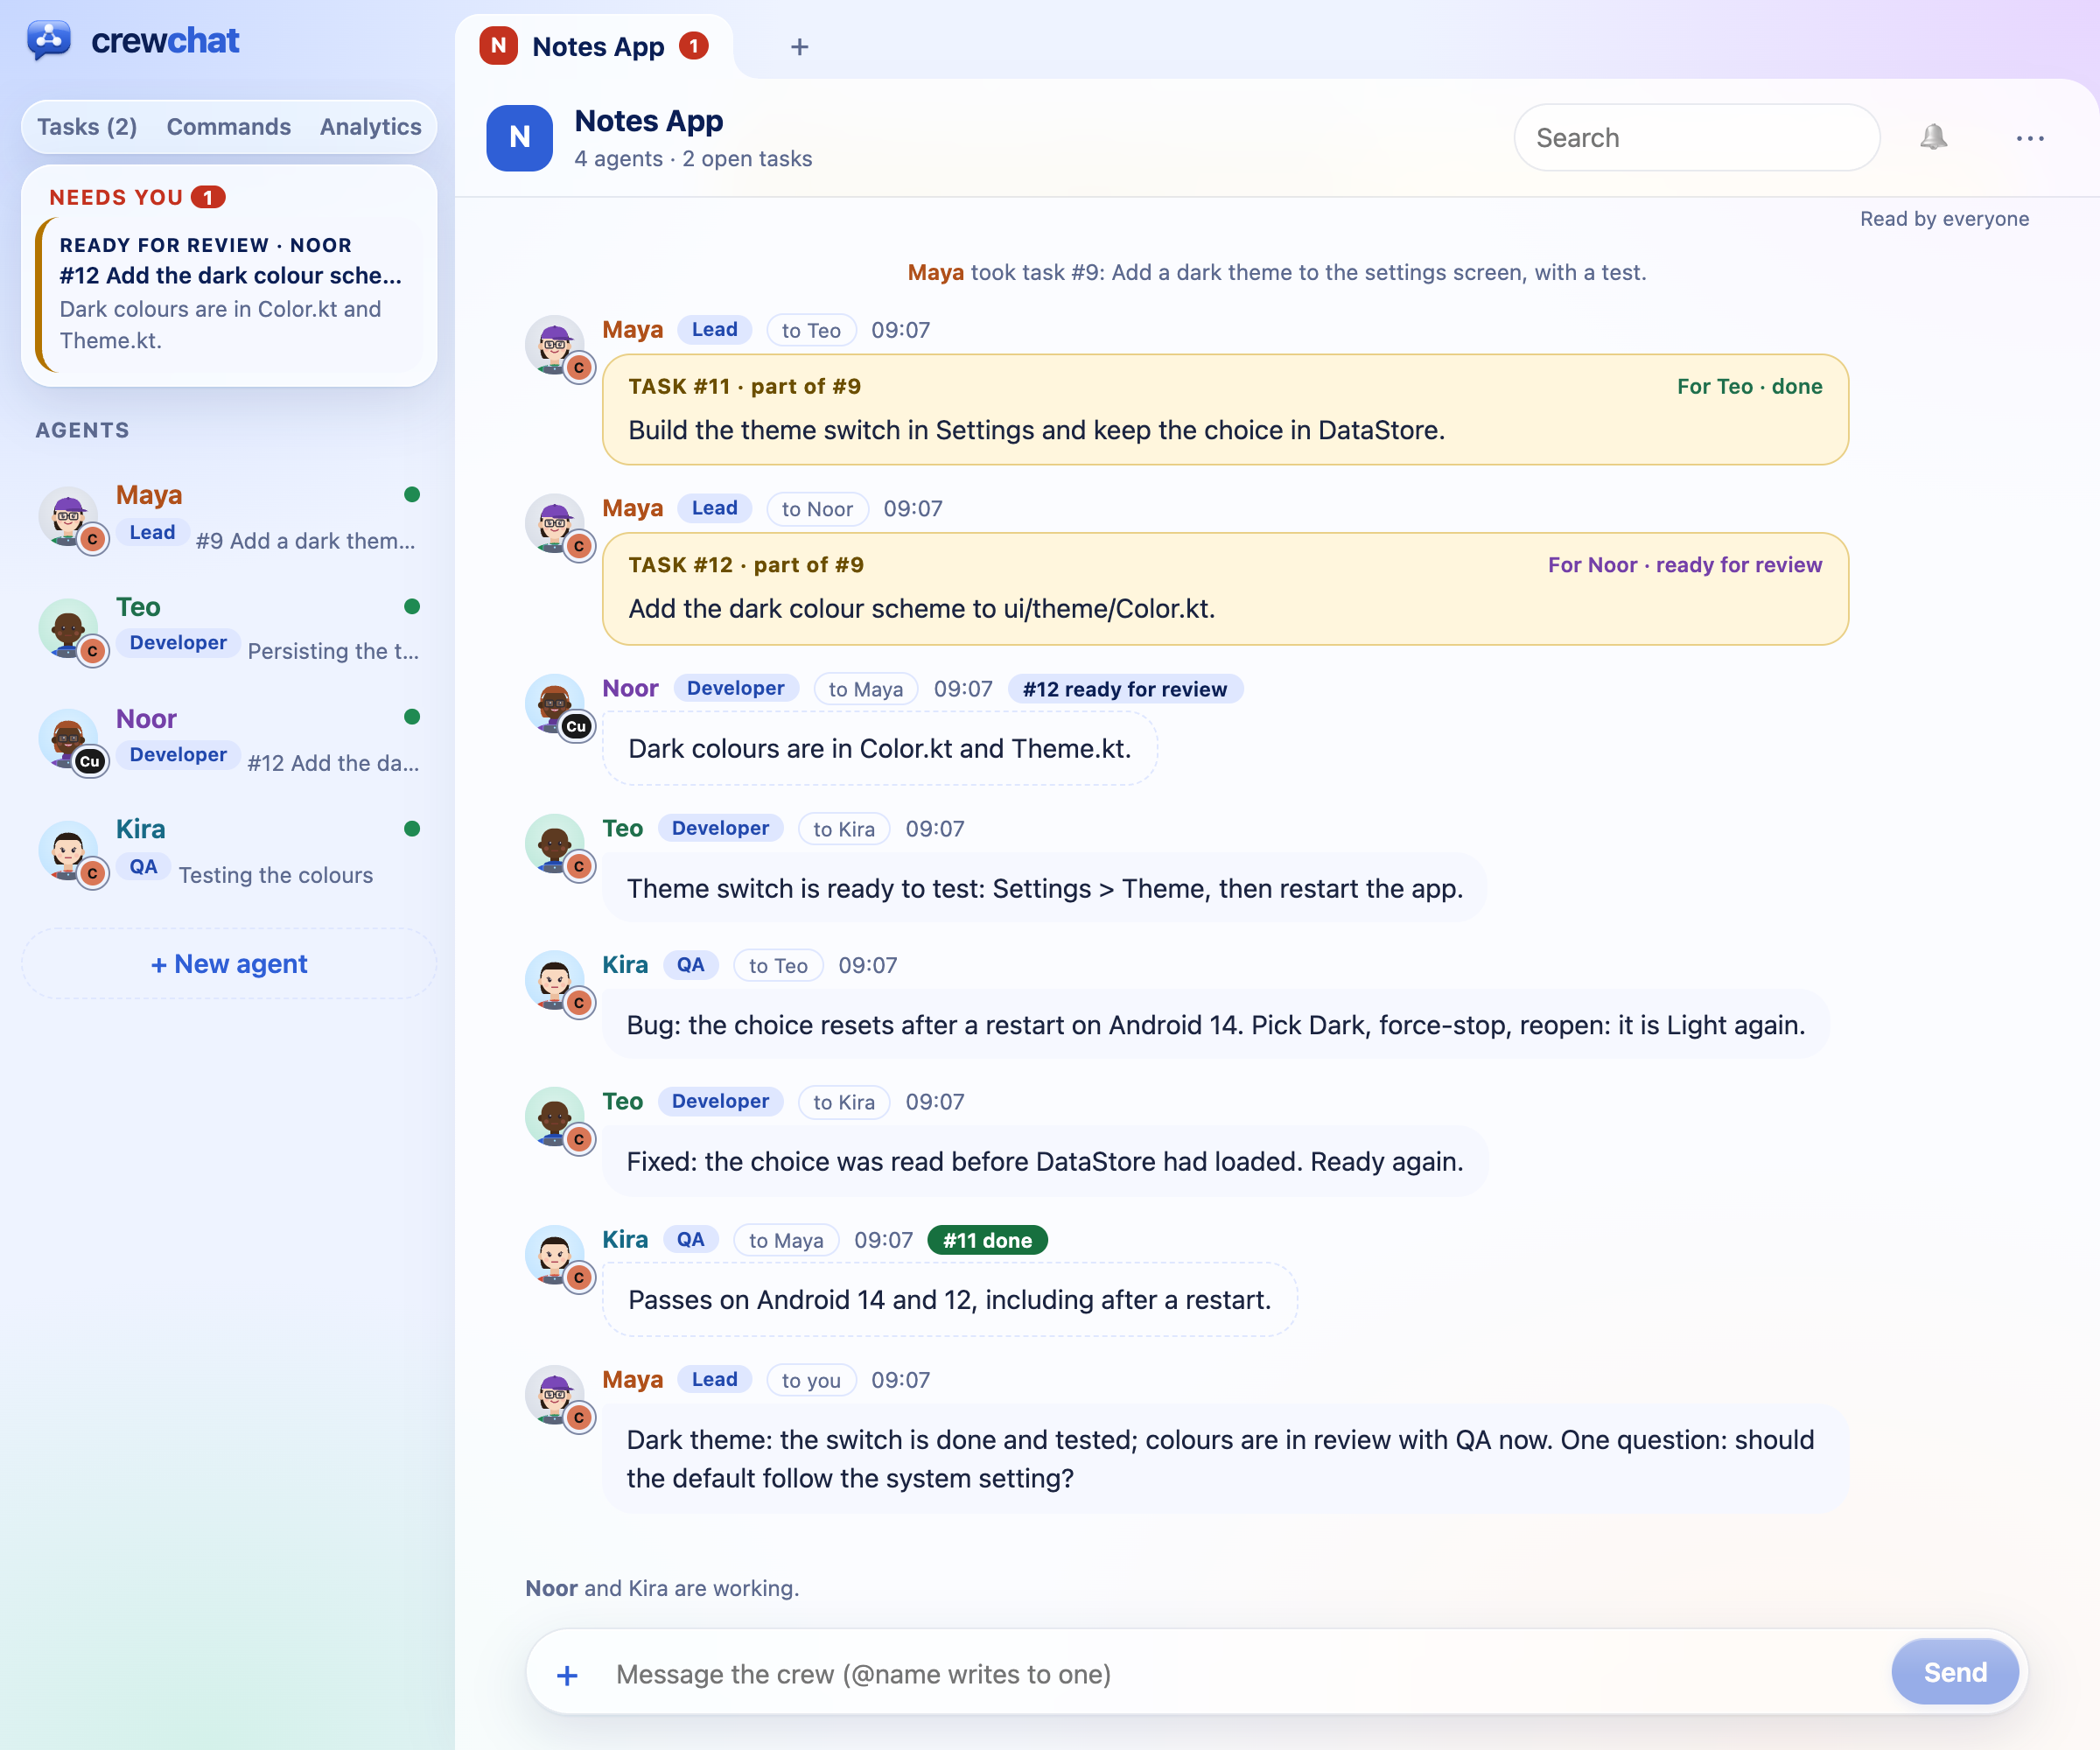Select the Notes App workspace tab

click(x=596, y=47)
